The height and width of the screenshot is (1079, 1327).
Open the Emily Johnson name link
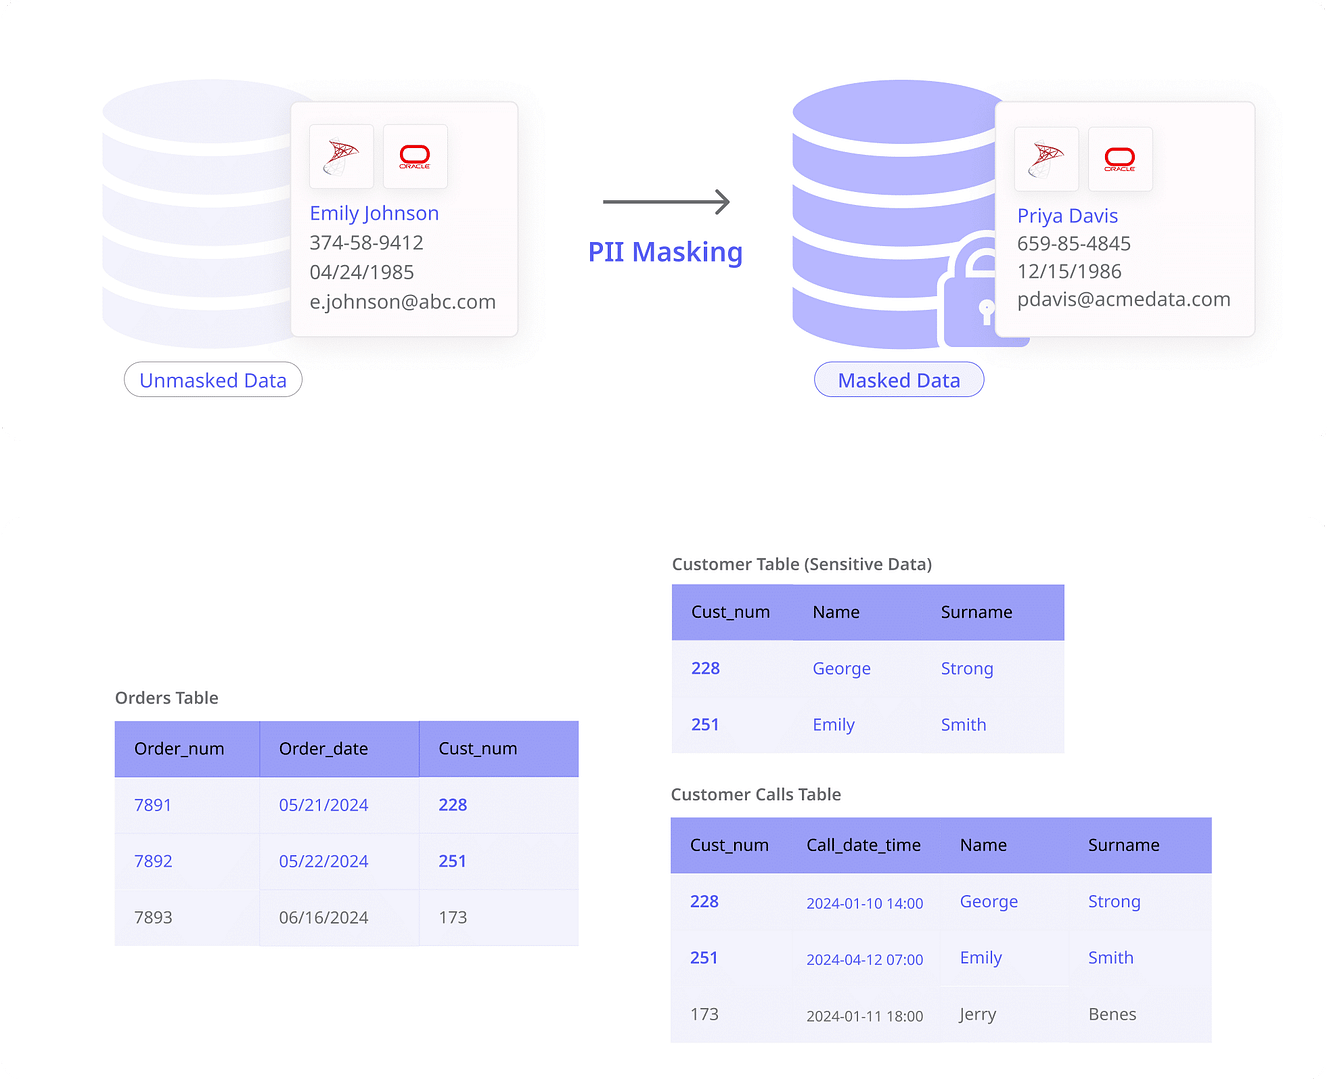pyautogui.click(x=374, y=213)
